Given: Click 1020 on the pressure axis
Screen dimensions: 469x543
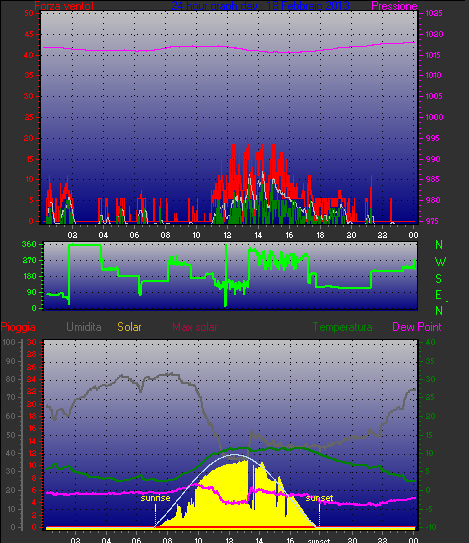Looking at the screenshot, I should coord(434,34).
